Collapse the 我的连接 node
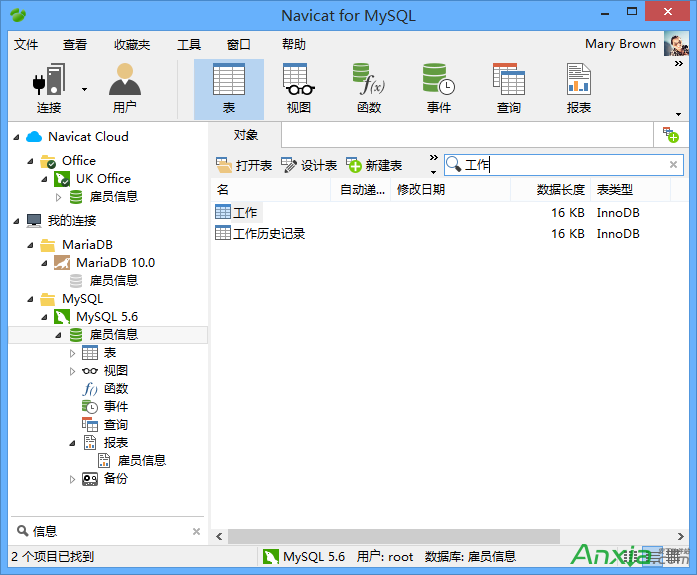 (x=16, y=221)
